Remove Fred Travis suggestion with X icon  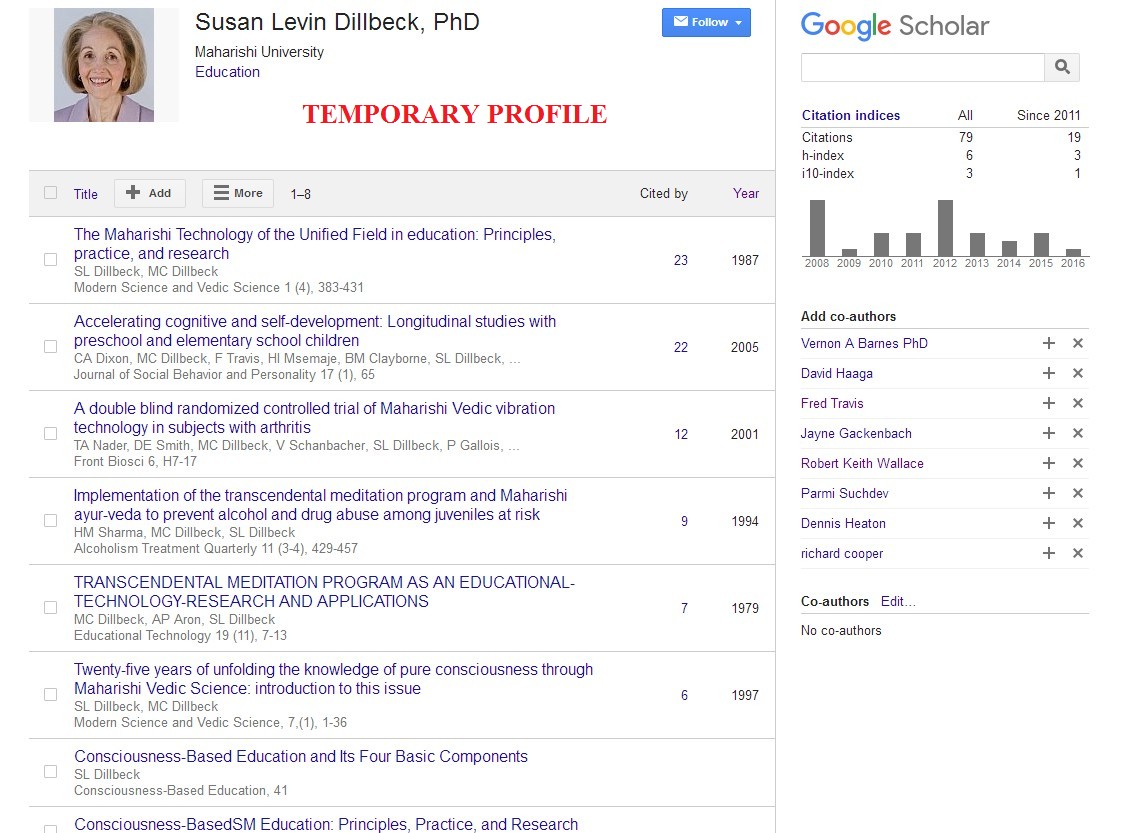(x=1078, y=403)
